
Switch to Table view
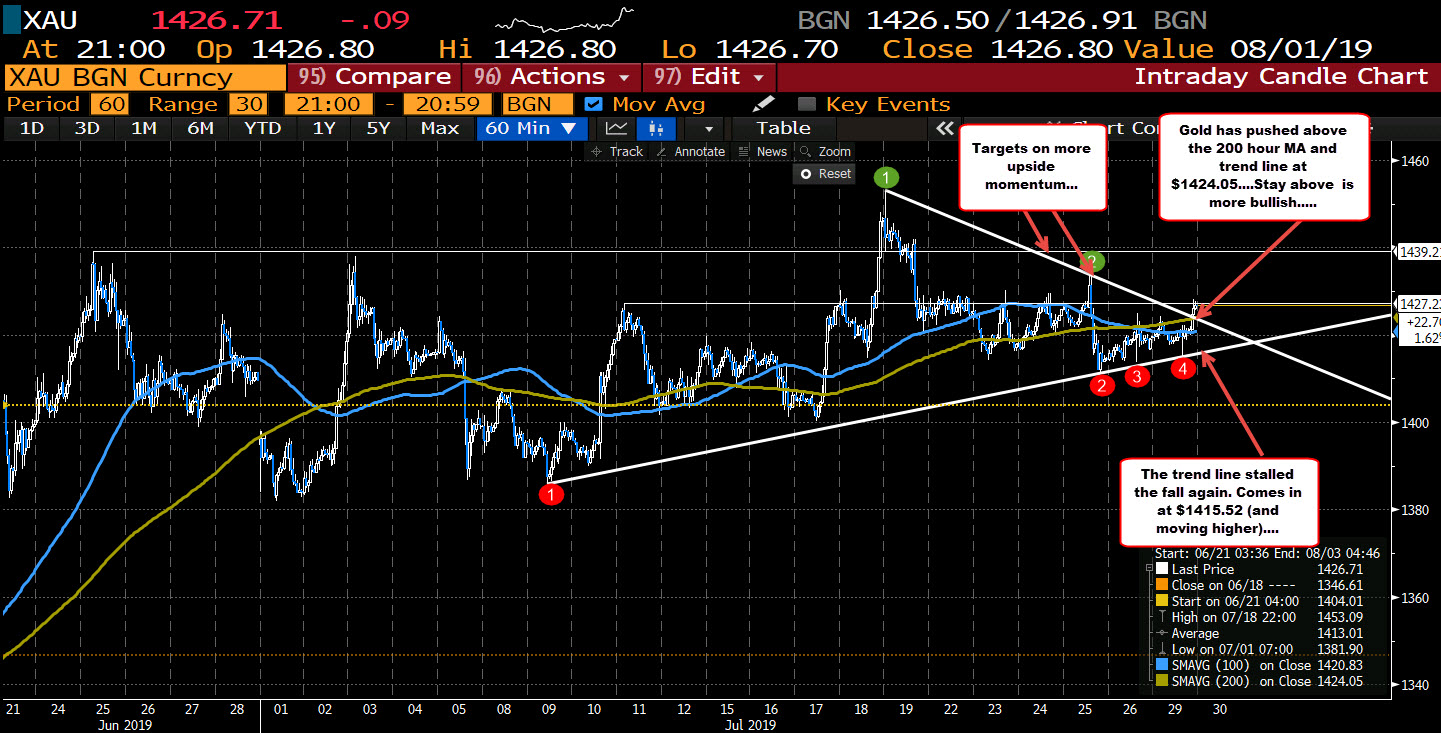783,128
